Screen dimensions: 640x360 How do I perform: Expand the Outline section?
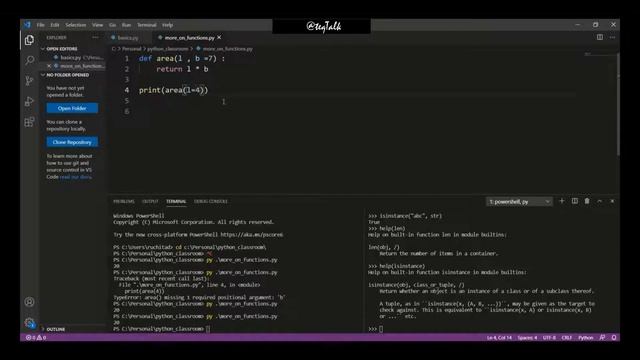point(52,329)
